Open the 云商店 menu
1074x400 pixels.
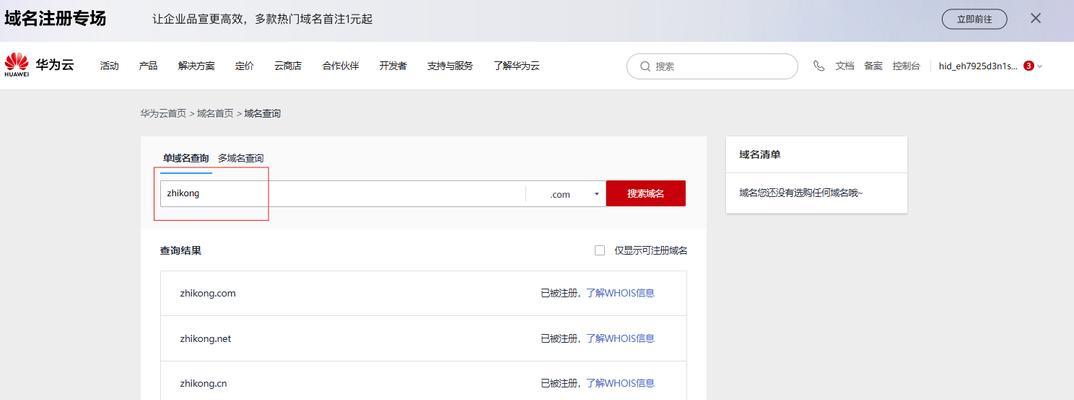288,66
